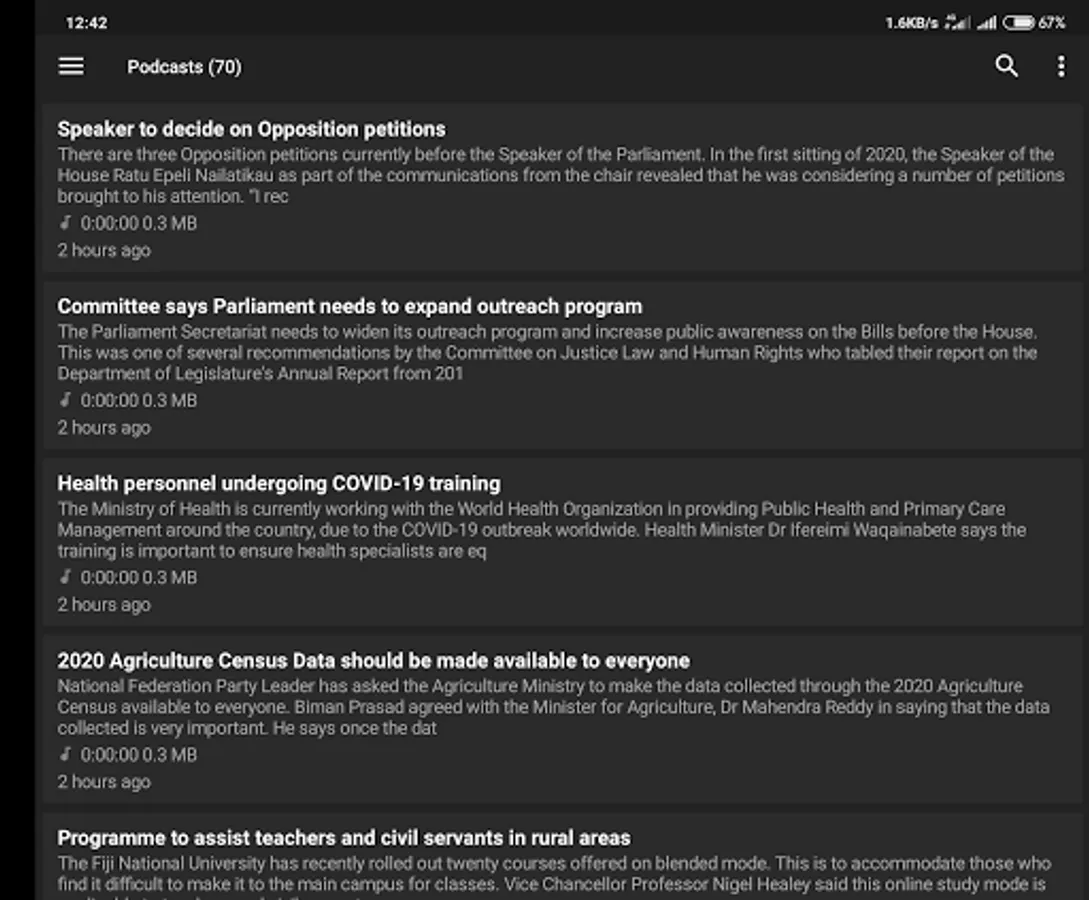Click the music note icon under Opposition petitions

pos(66,223)
